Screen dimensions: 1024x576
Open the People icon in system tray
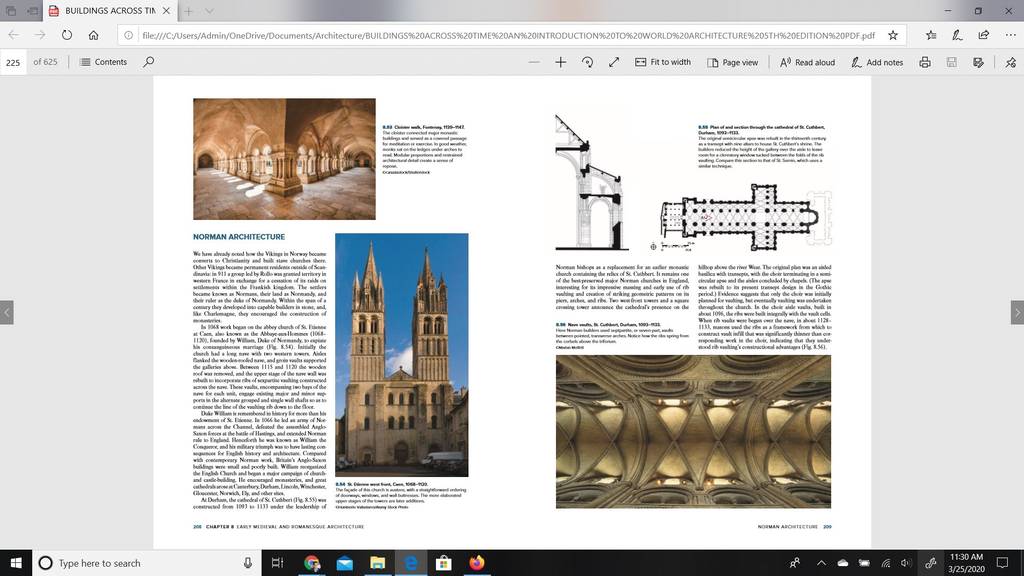[x=795, y=563]
